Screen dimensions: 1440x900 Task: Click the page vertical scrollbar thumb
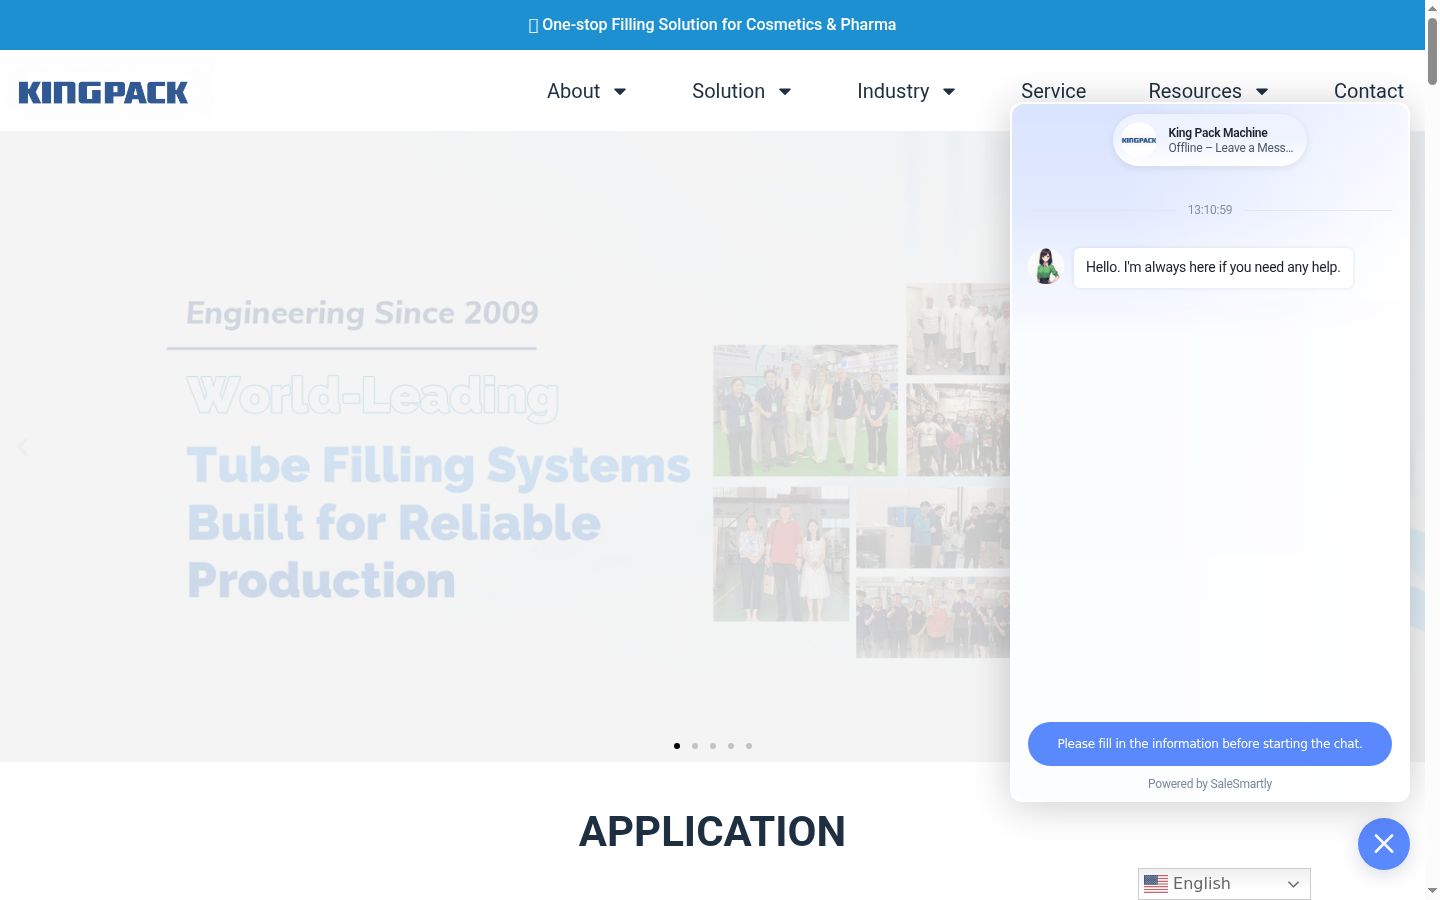point(1432,50)
